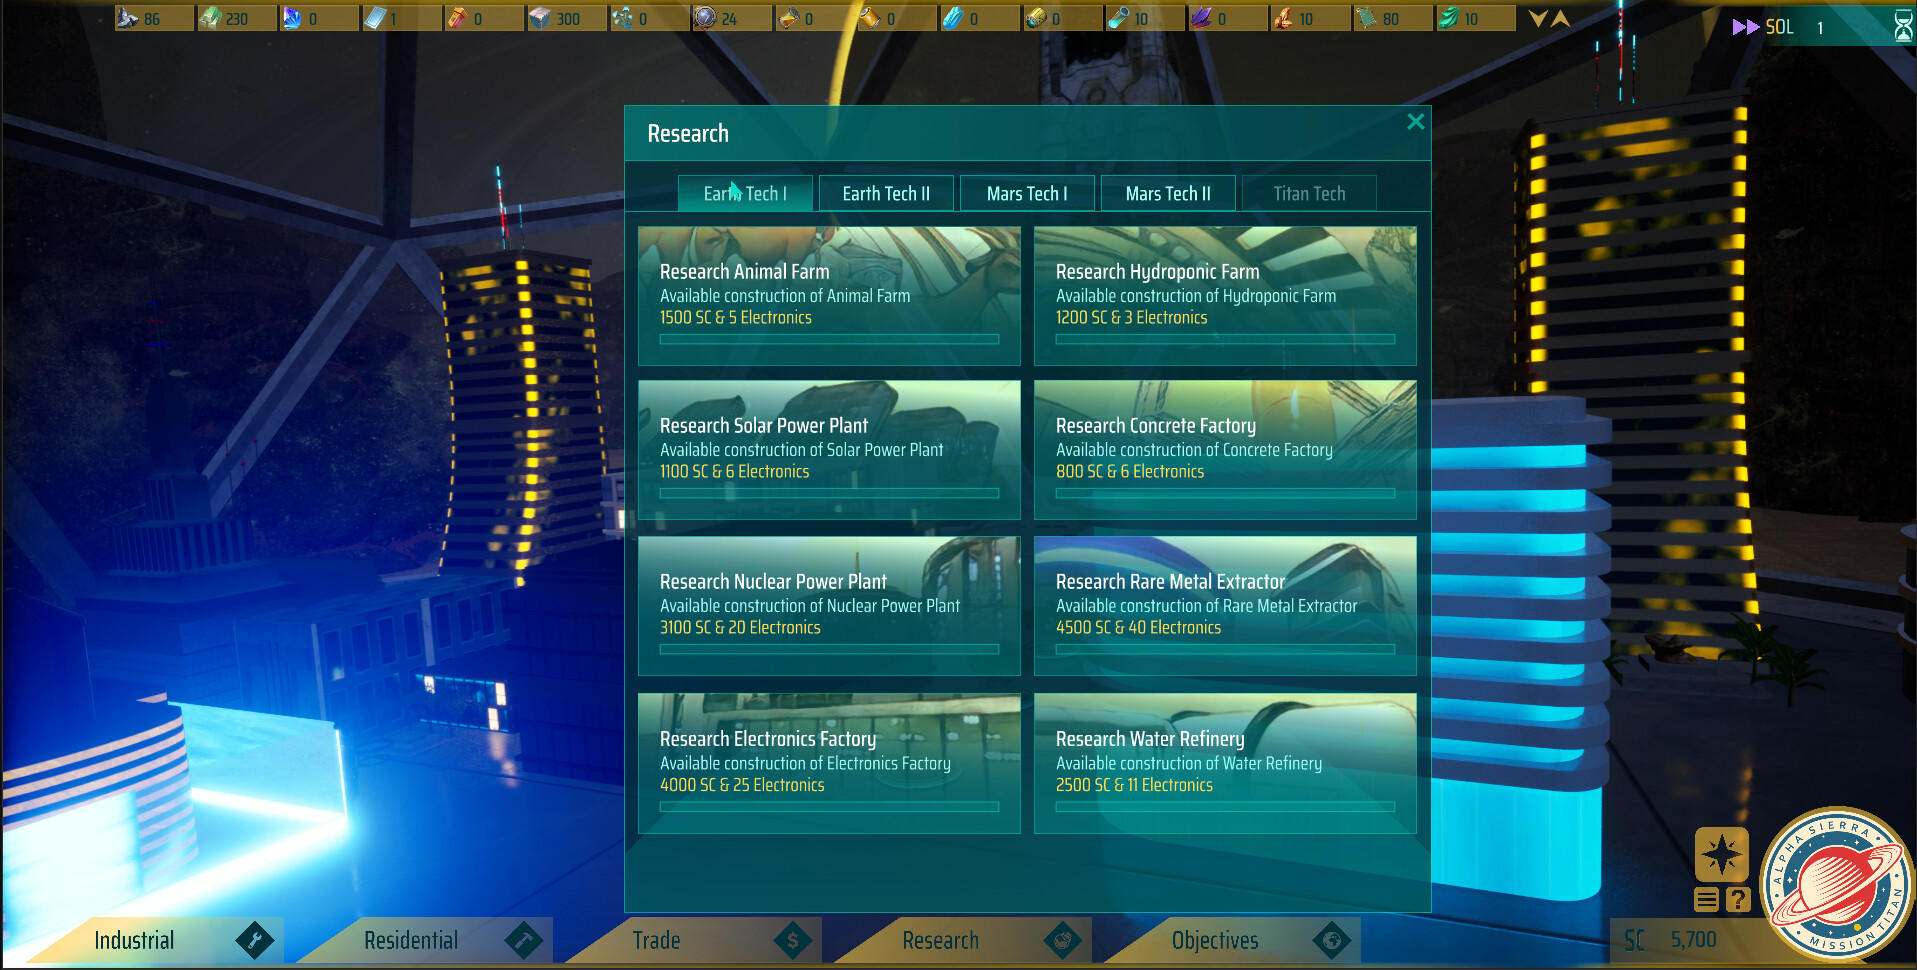Open the Mars Tech I tab
This screenshot has height=970, width=1917.
pyautogui.click(x=1027, y=194)
